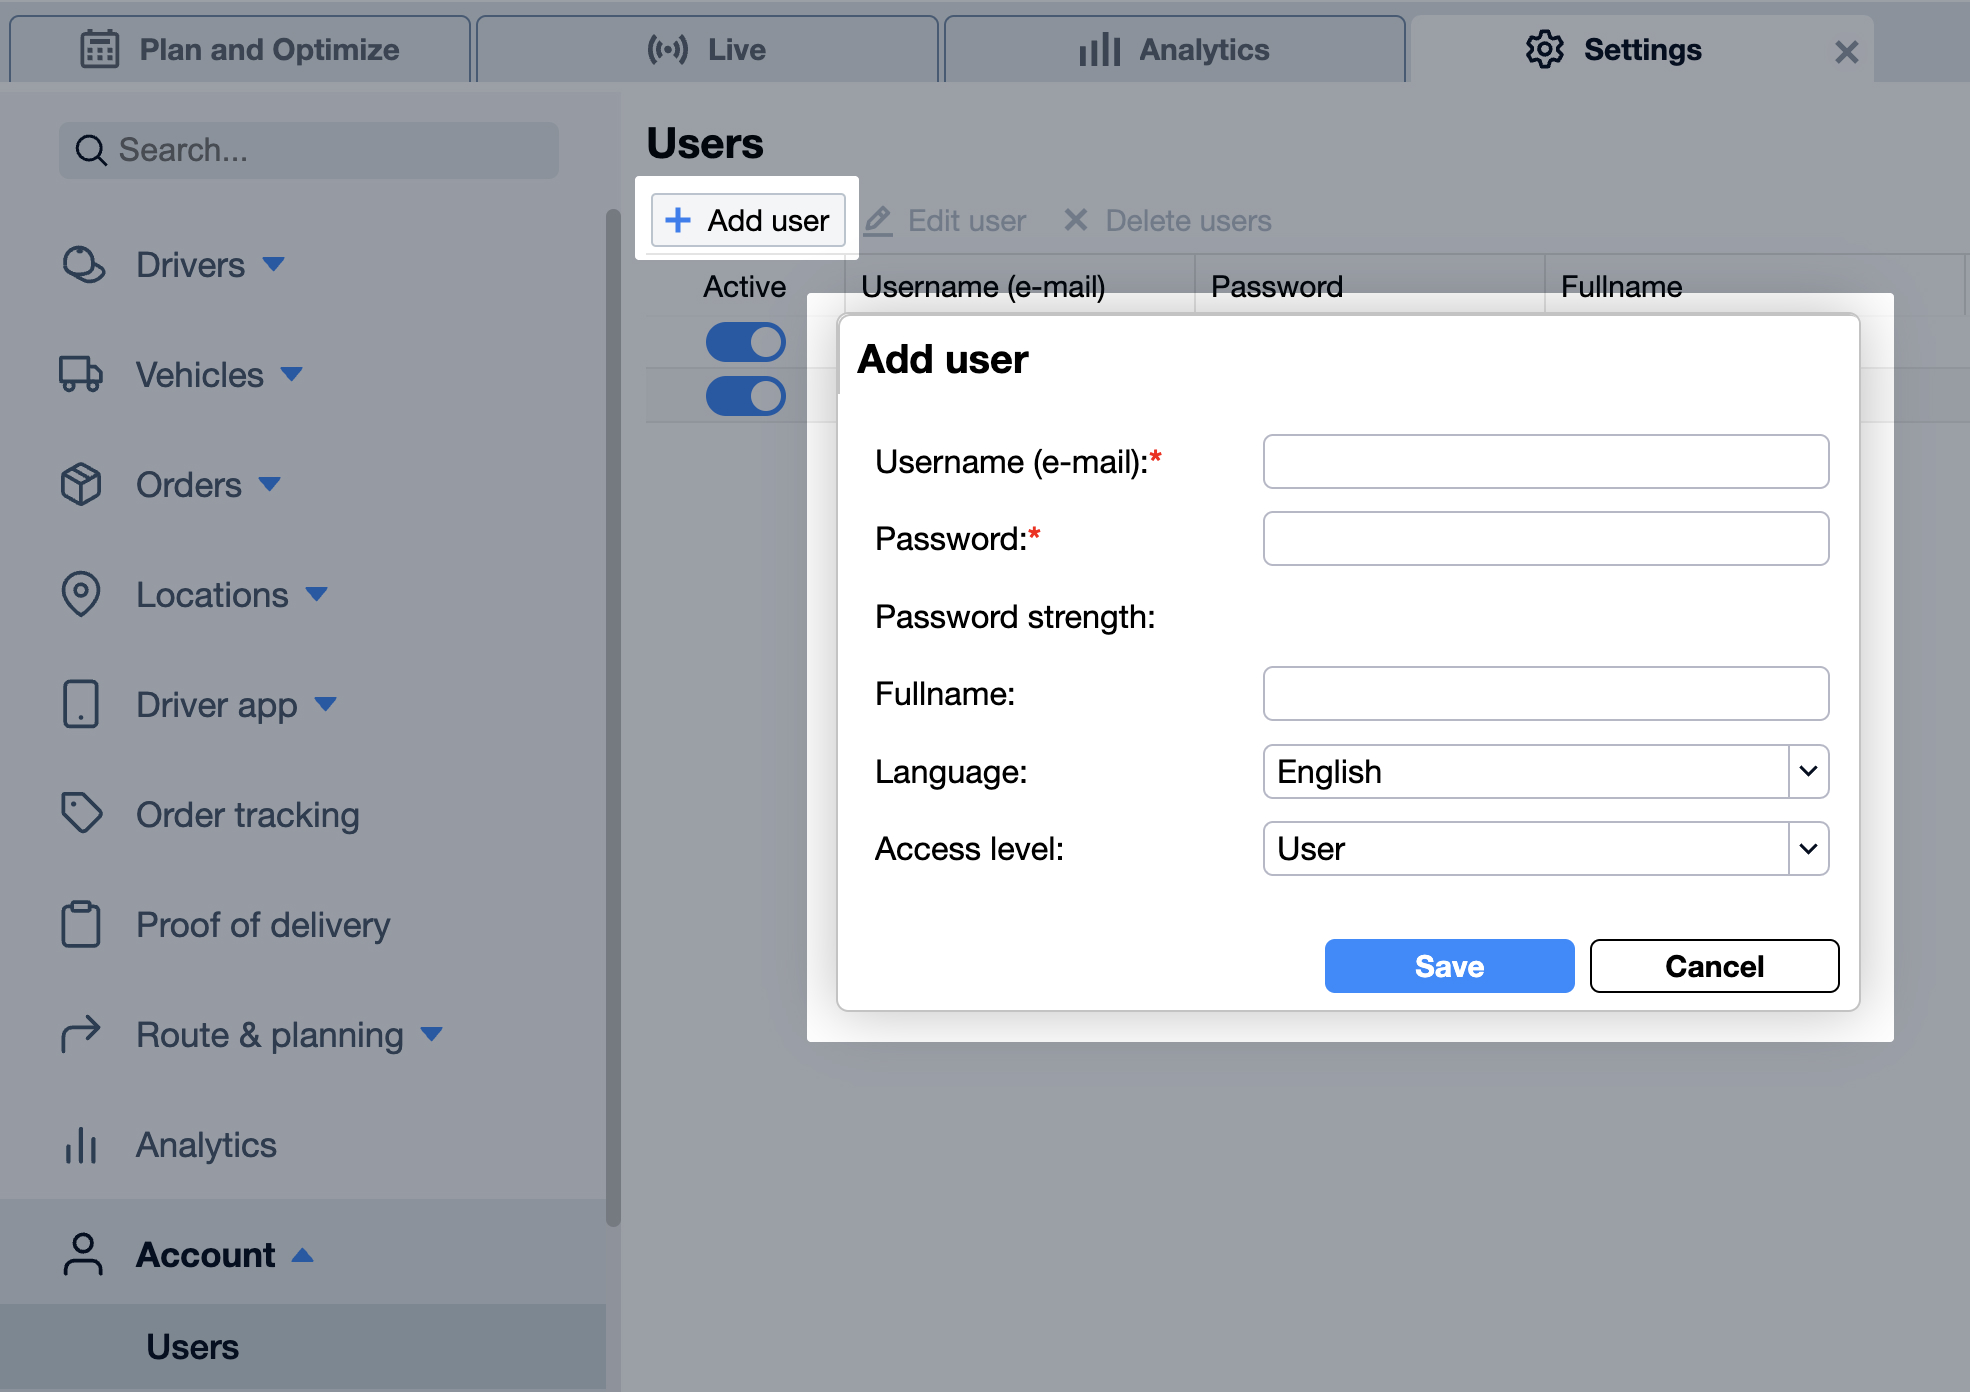The image size is (1970, 1392).
Task: Switch to the Live tab
Action: pyautogui.click(x=707, y=49)
